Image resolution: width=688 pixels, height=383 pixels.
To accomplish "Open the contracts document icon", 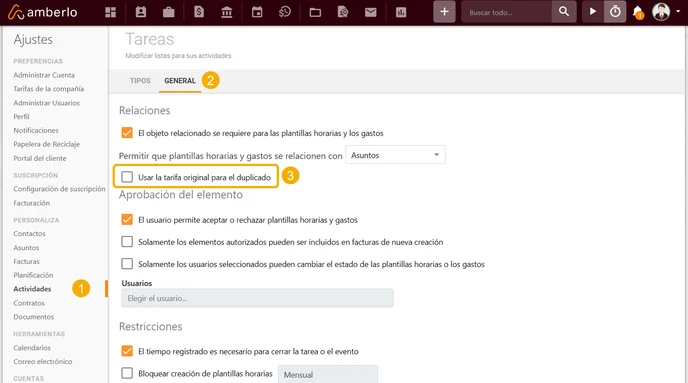I will coord(343,12).
